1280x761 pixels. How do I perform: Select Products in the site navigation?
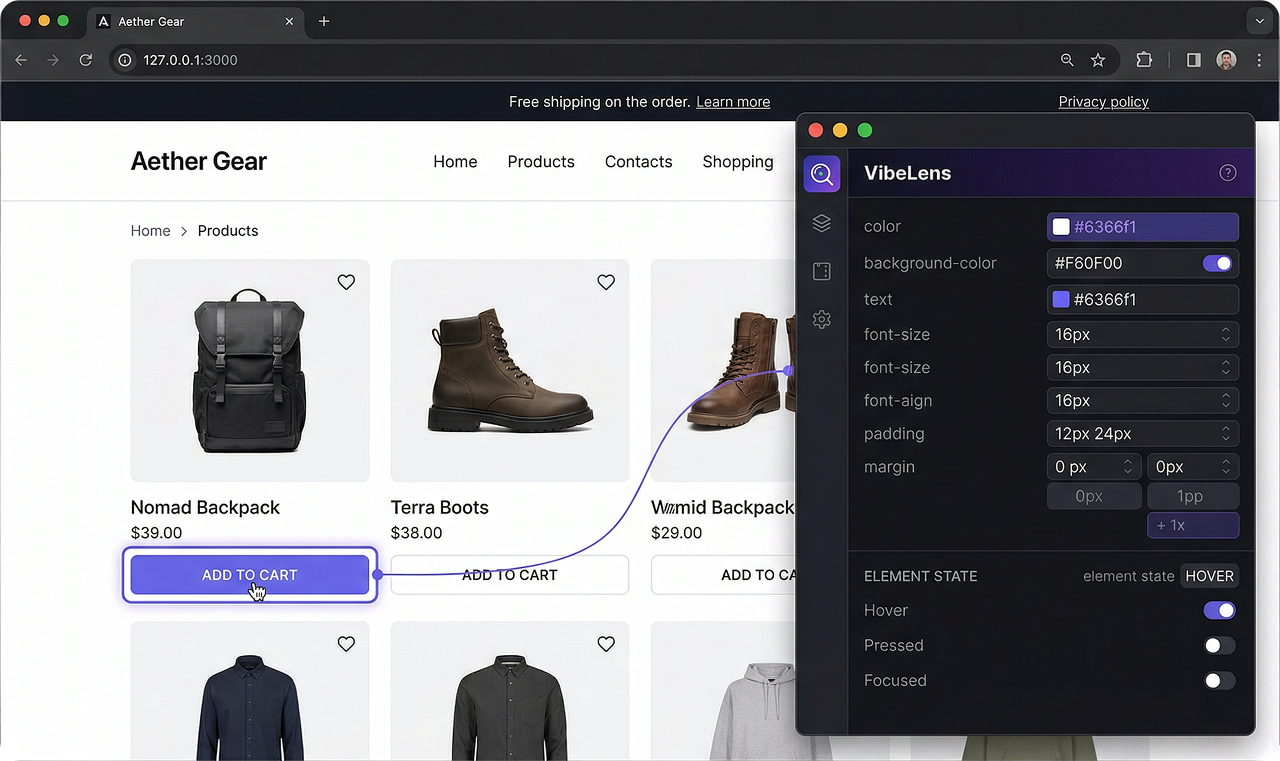coord(540,161)
